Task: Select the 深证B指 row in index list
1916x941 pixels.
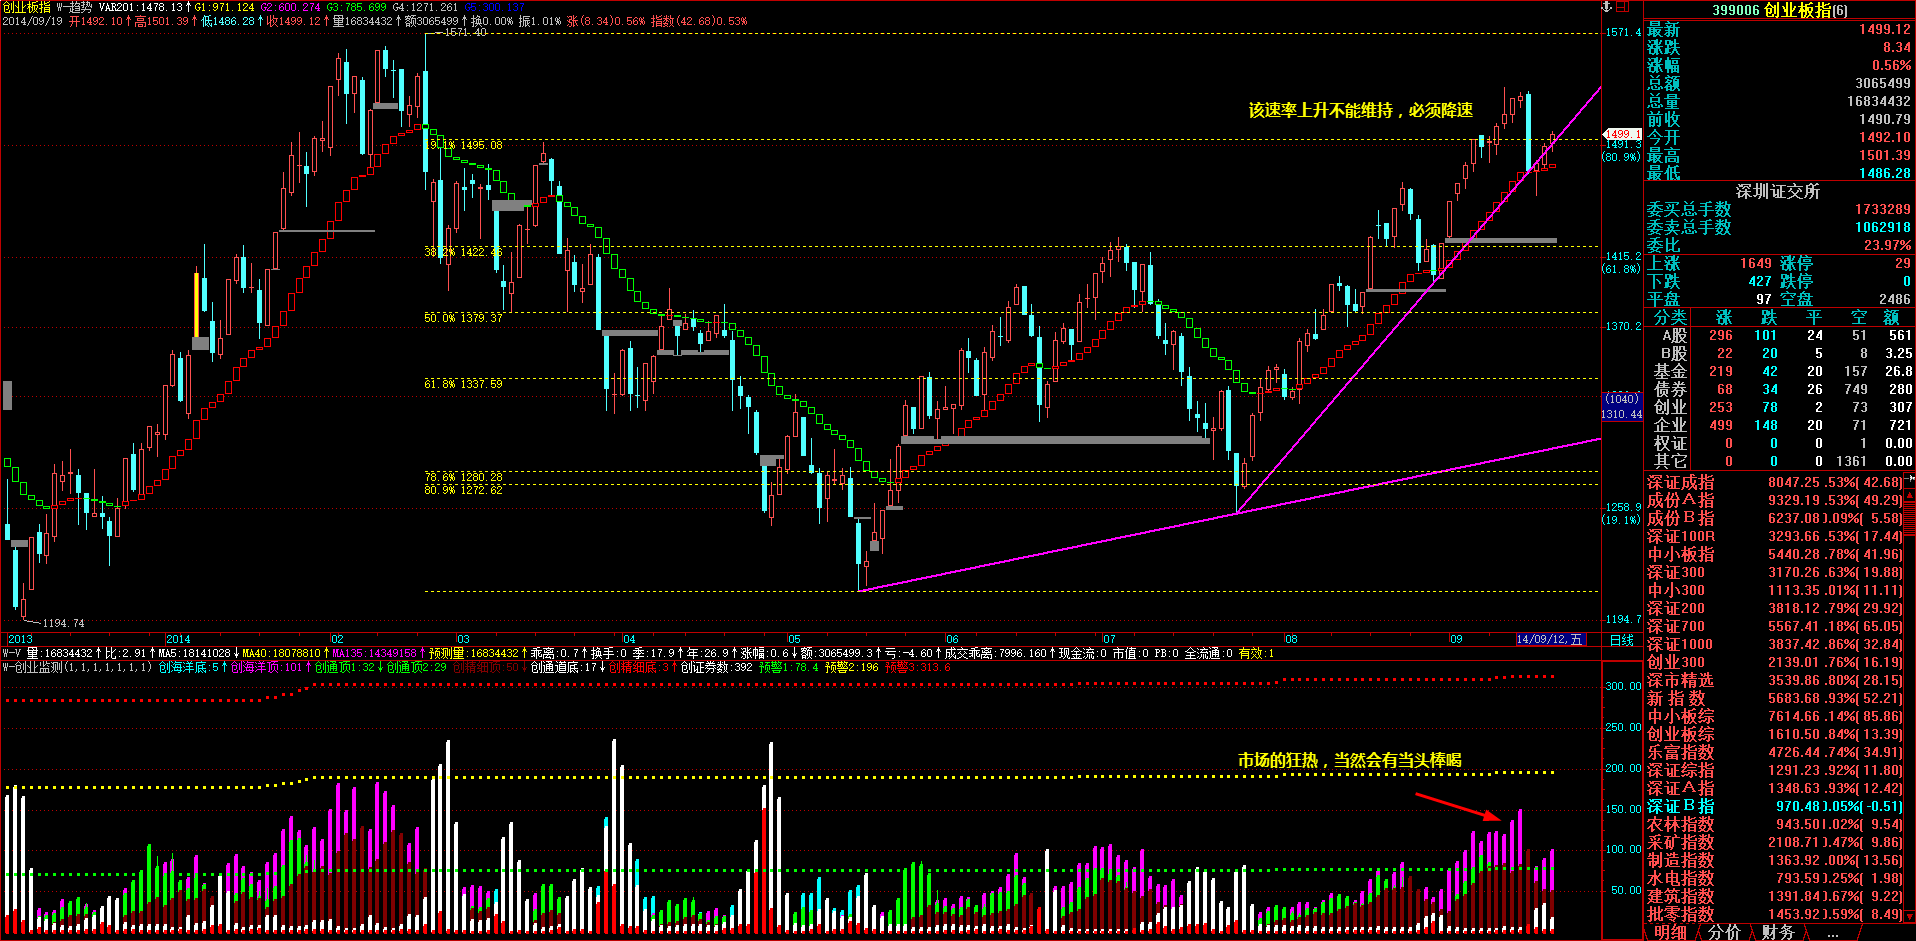Action: [1680, 806]
